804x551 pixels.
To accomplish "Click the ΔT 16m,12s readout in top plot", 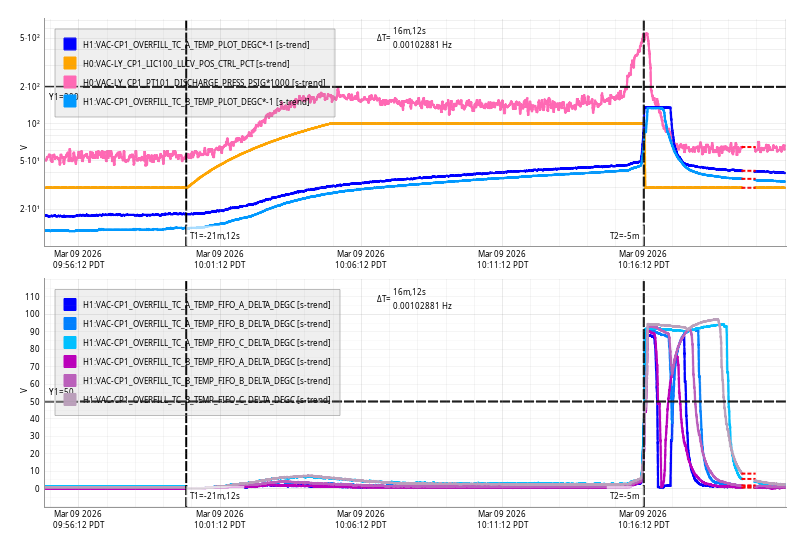I will 409,32.
